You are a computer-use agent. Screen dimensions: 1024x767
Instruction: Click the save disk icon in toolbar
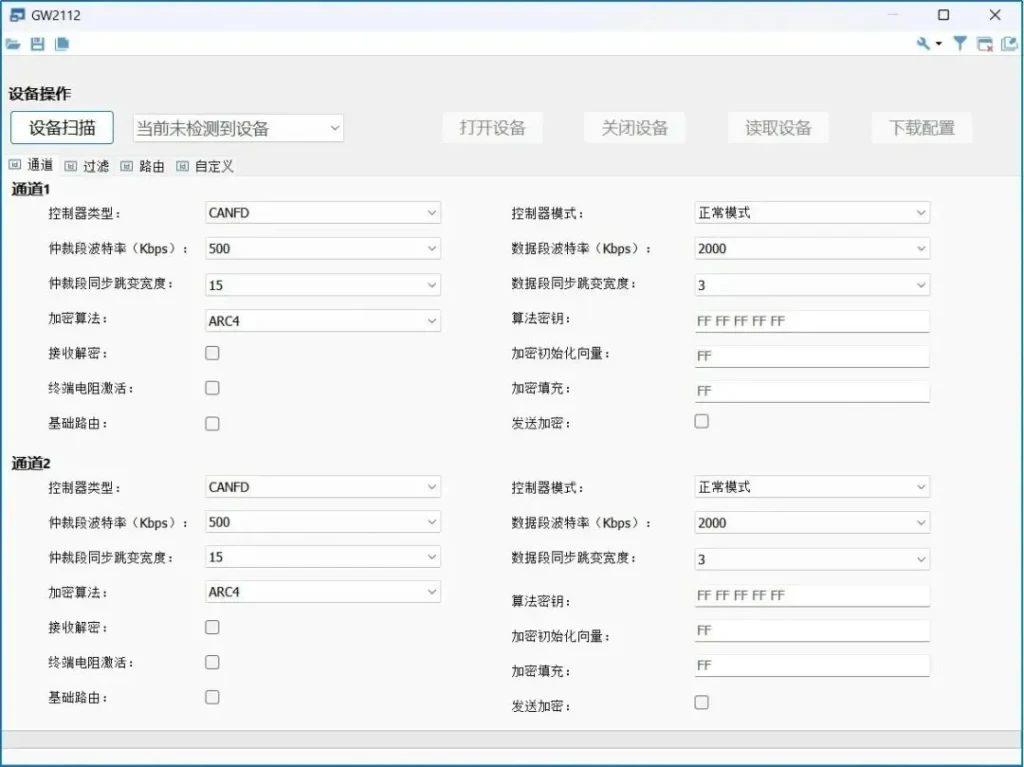click(x=38, y=44)
